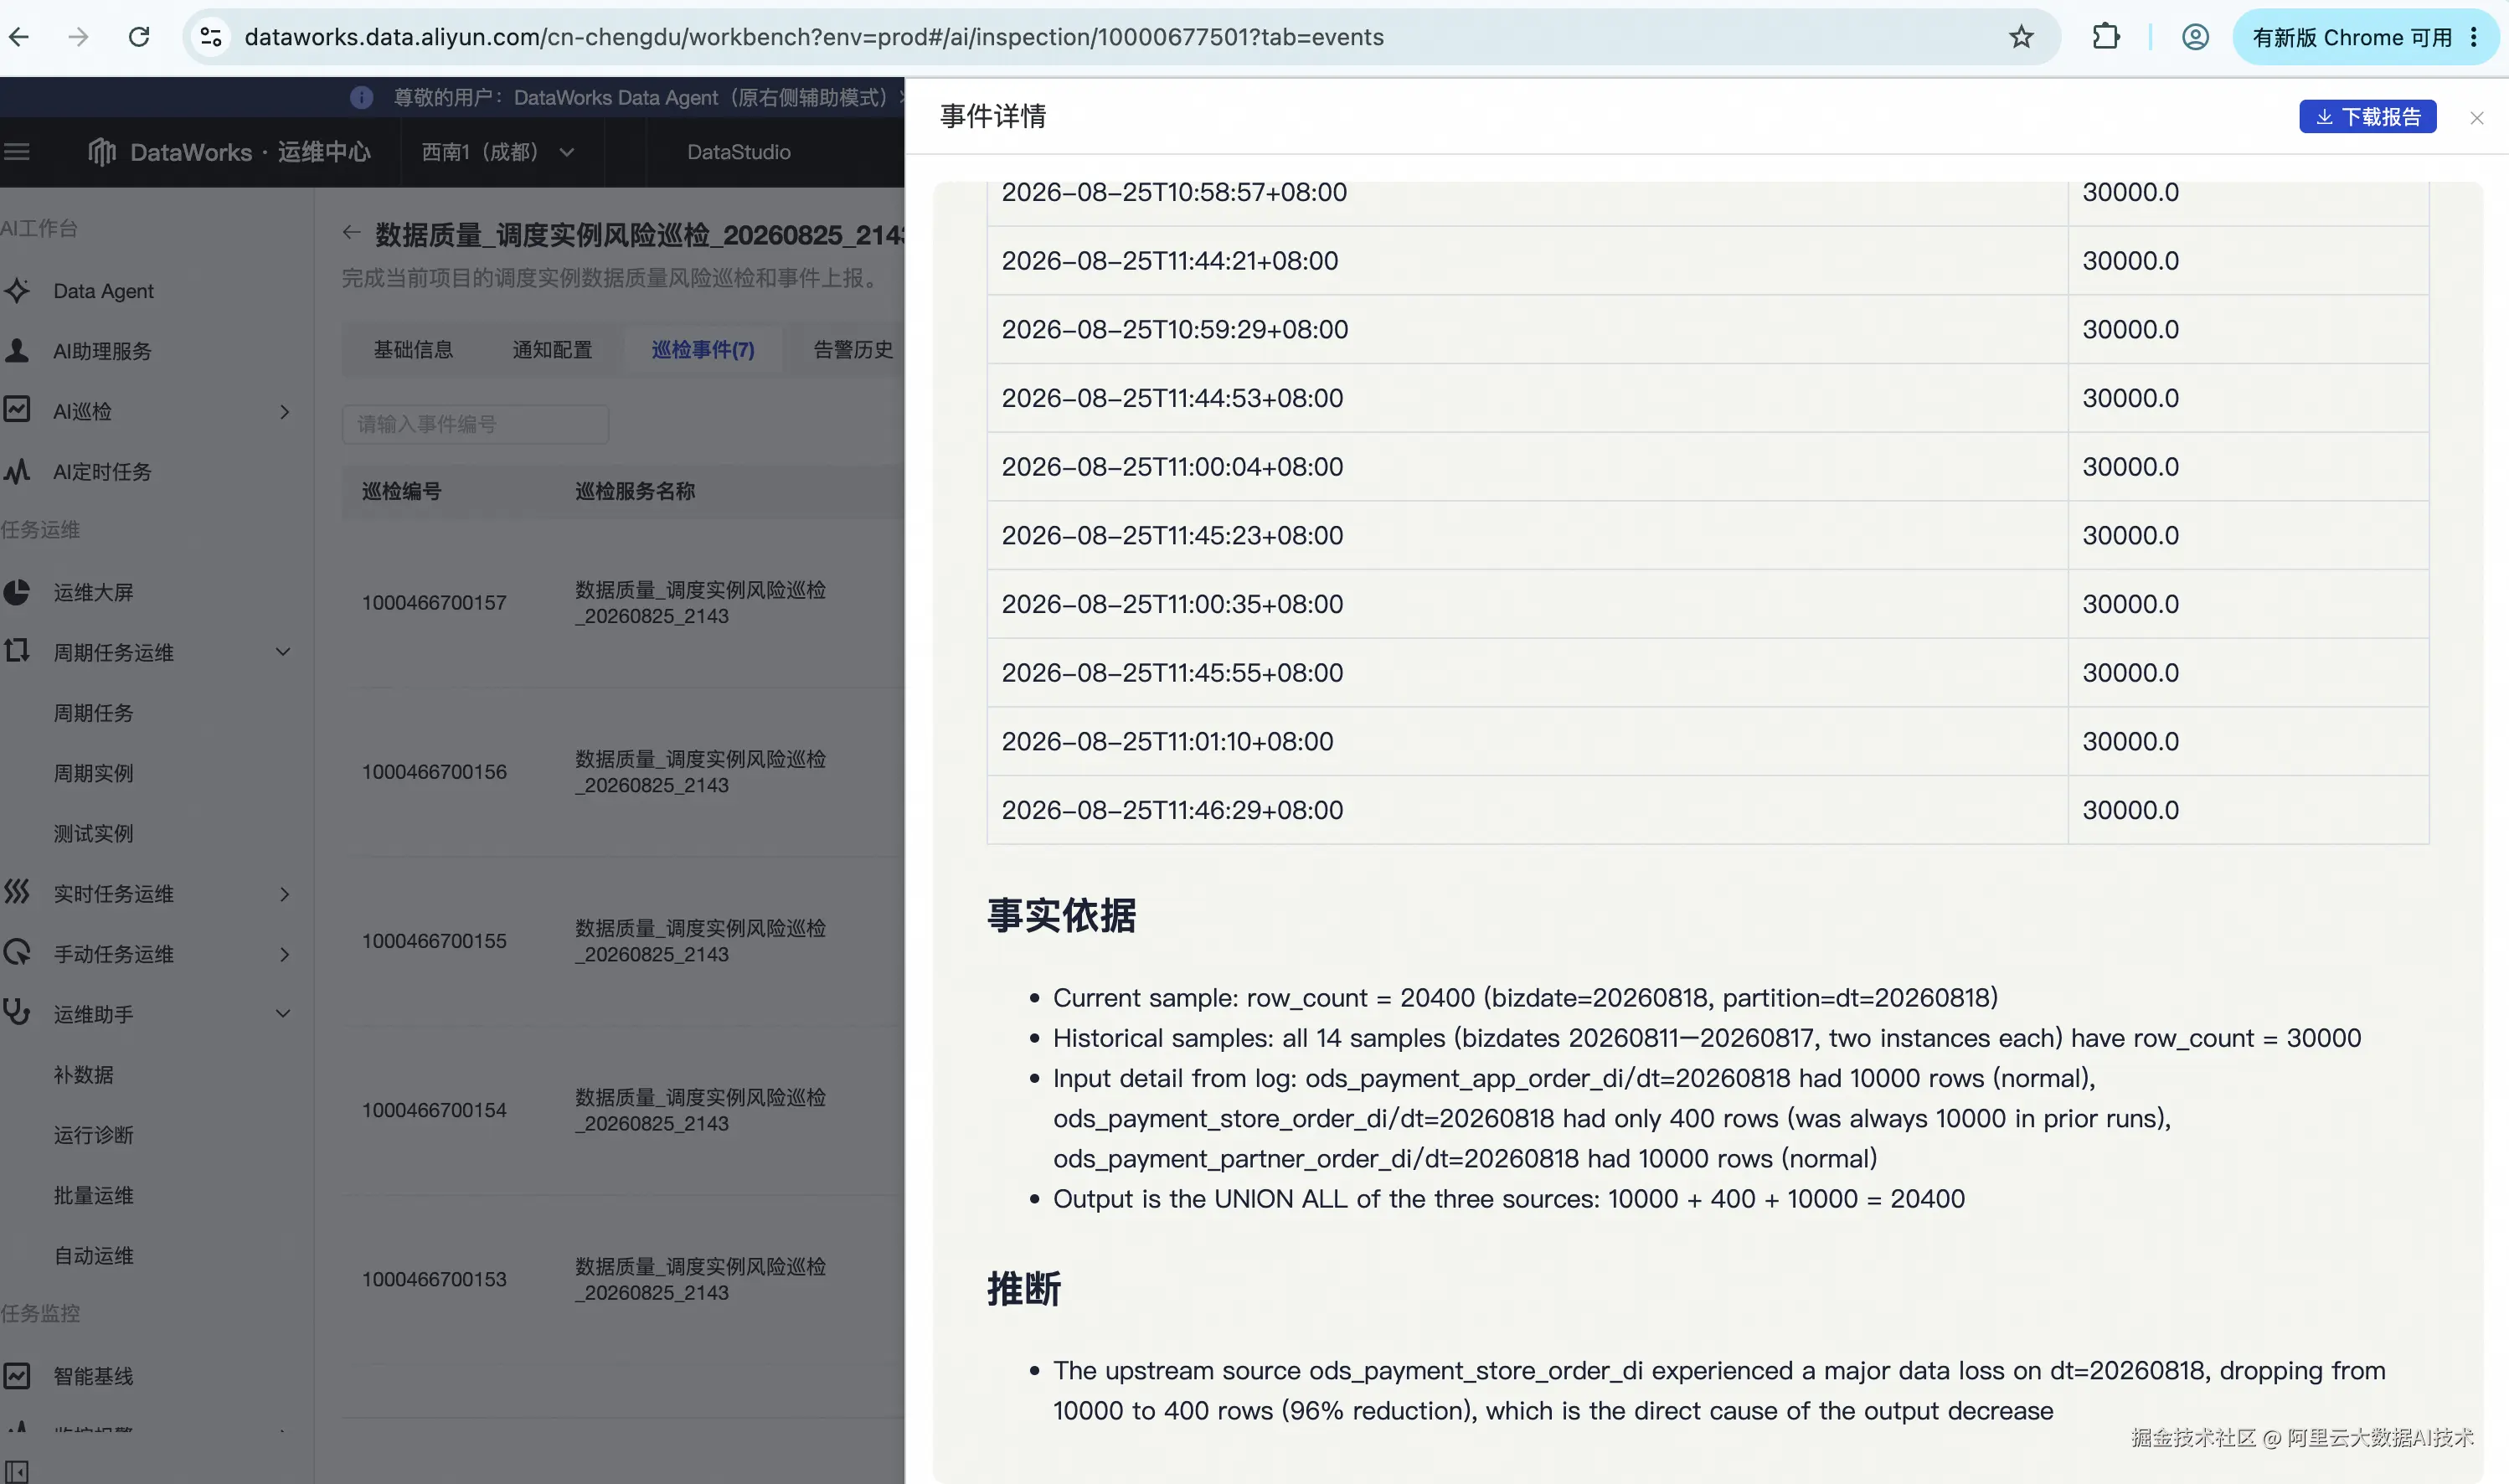
Task: Open 智能基线 in sidebar
Action: tap(93, 1376)
